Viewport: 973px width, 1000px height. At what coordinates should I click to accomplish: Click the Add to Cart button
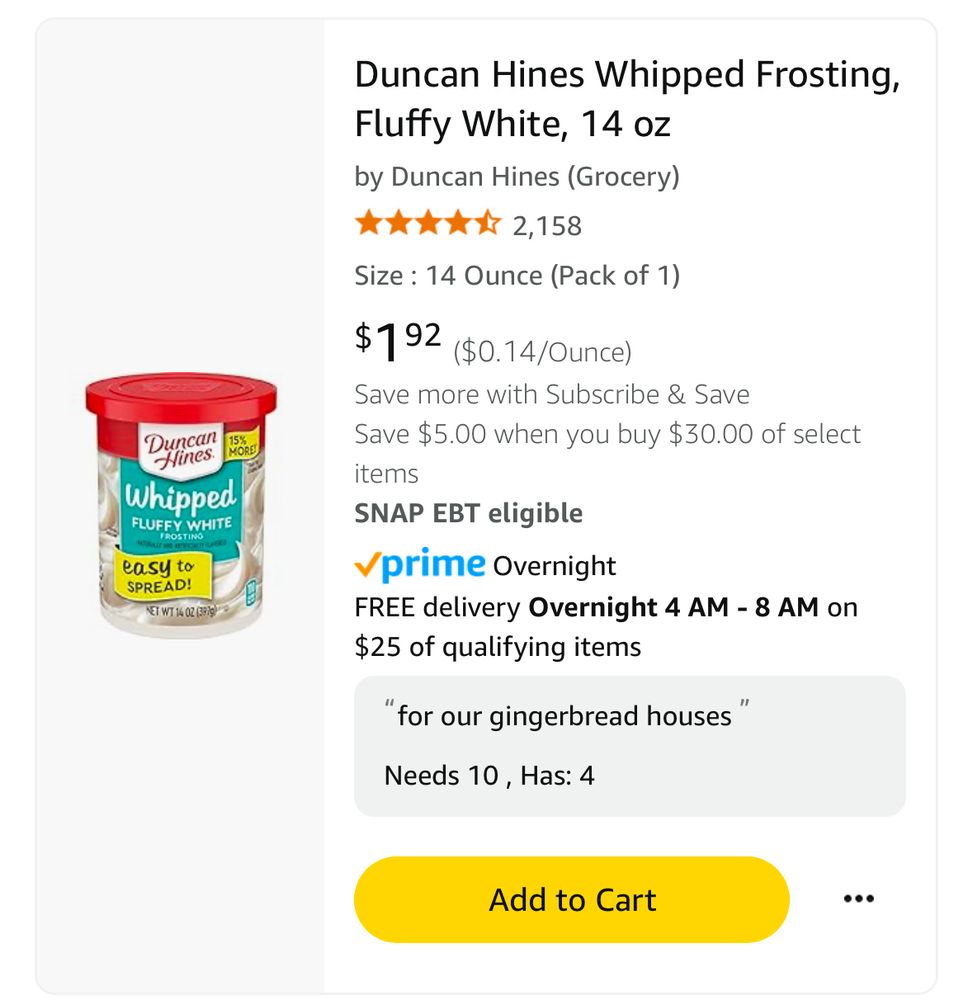point(571,899)
